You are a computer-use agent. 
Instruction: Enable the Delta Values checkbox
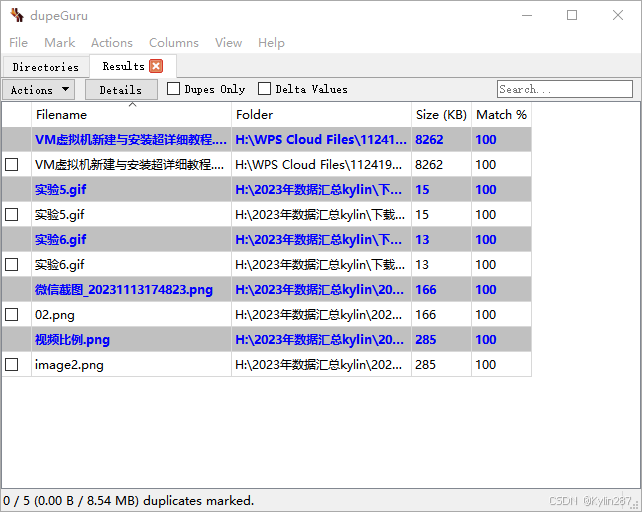pyautogui.click(x=264, y=88)
